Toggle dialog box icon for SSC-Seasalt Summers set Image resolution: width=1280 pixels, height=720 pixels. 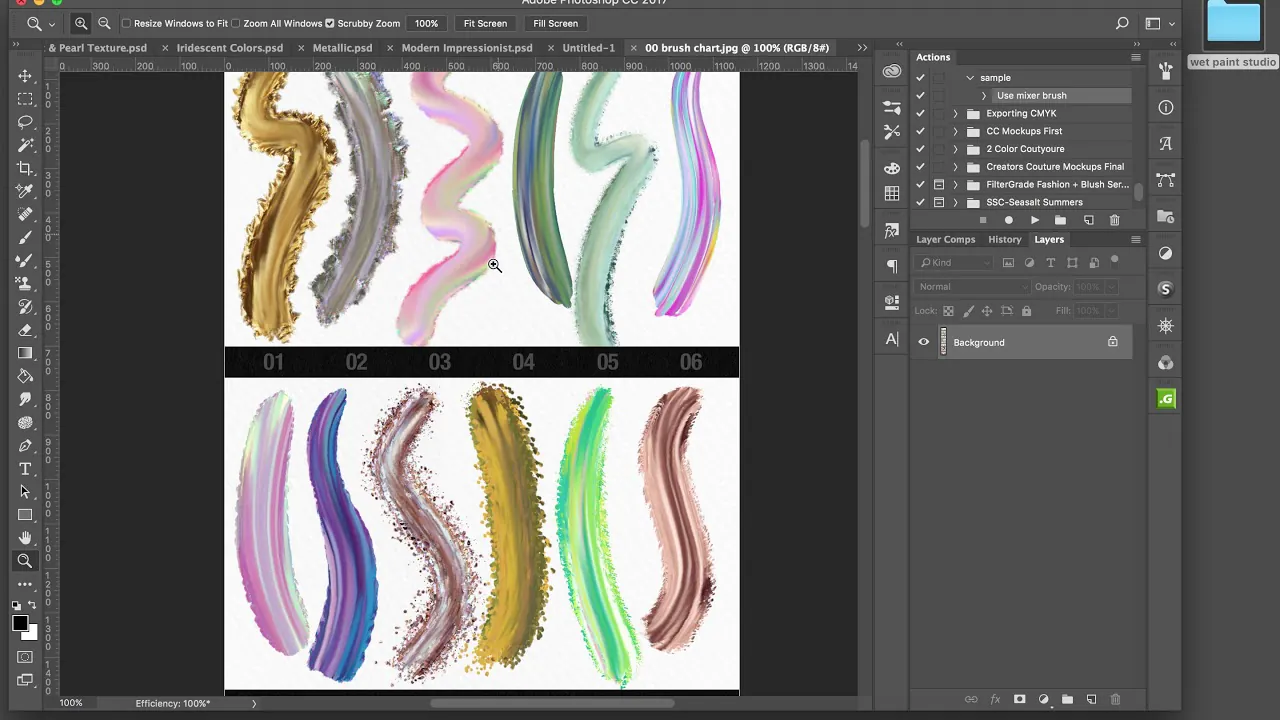click(938, 202)
